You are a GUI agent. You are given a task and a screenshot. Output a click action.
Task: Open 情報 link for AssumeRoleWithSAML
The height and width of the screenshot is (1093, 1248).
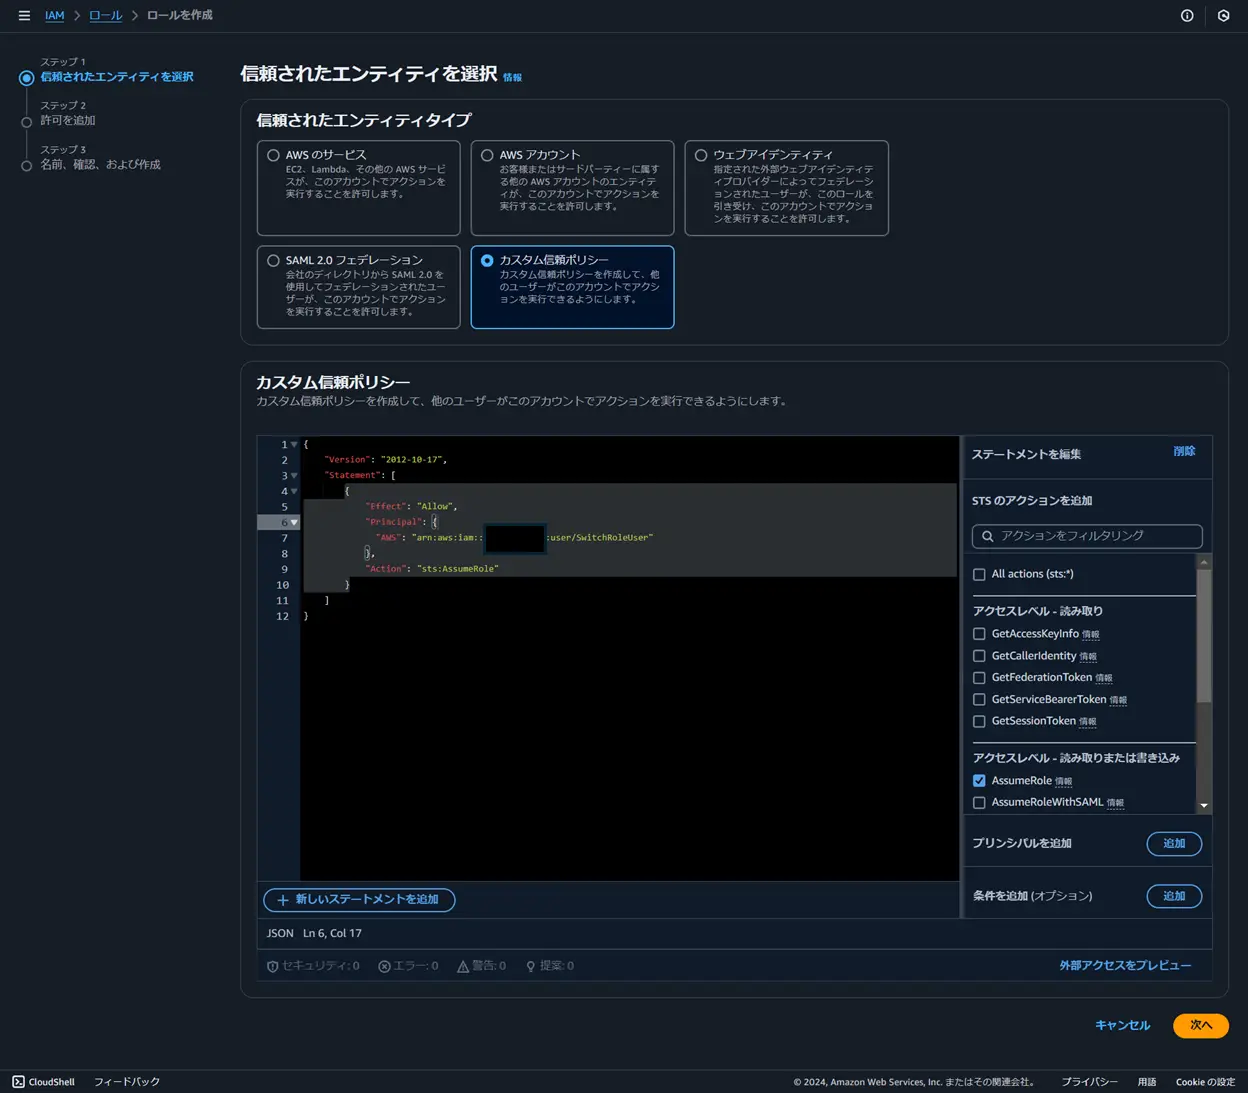pos(1115,803)
